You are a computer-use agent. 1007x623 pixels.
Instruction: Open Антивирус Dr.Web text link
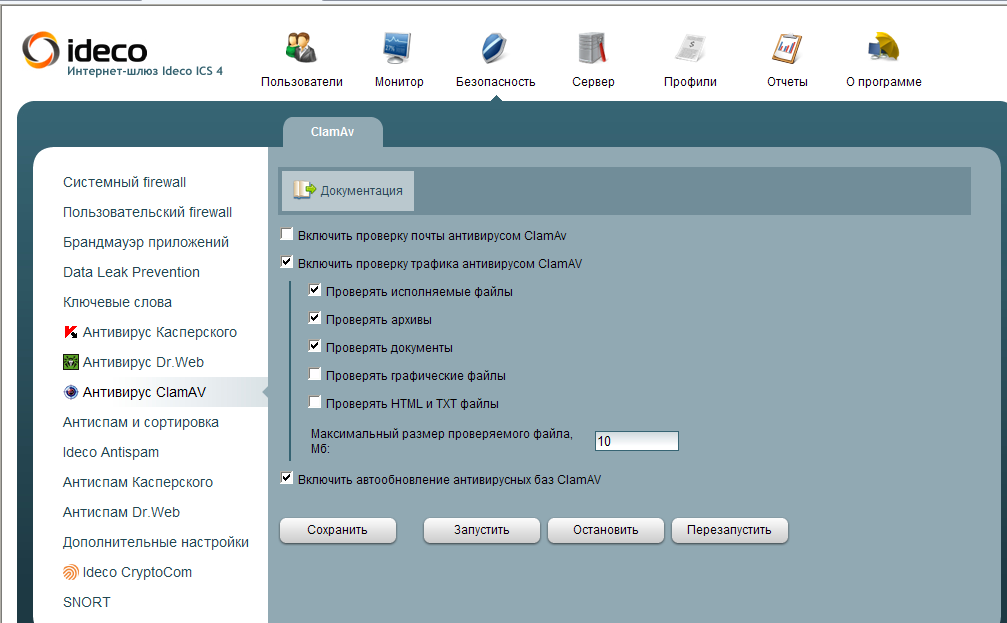pos(143,362)
